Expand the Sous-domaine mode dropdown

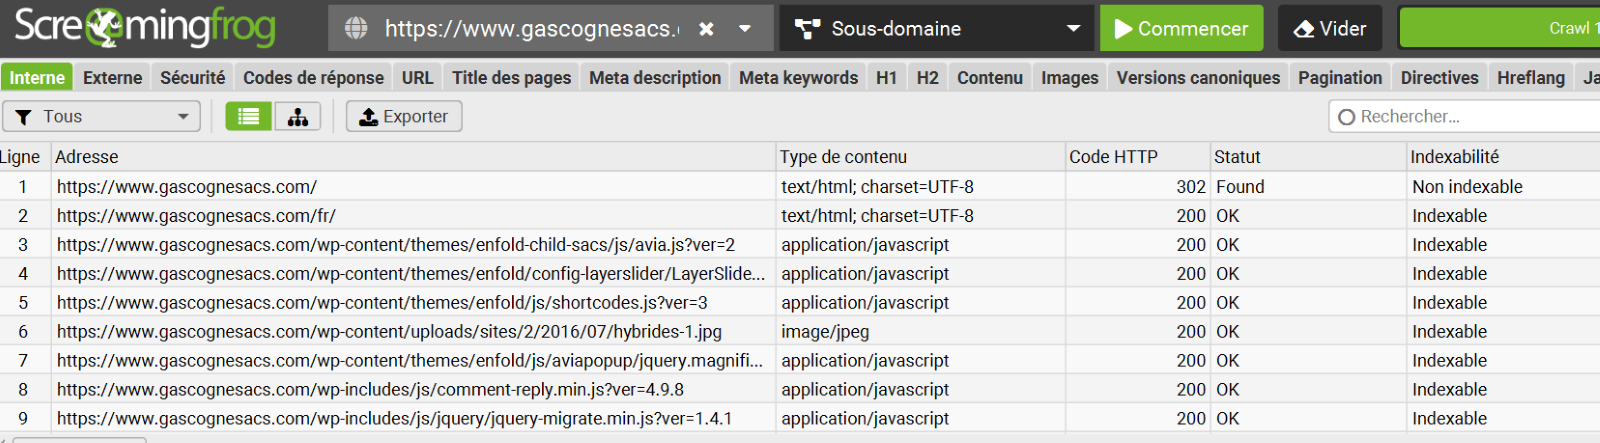tap(1073, 29)
